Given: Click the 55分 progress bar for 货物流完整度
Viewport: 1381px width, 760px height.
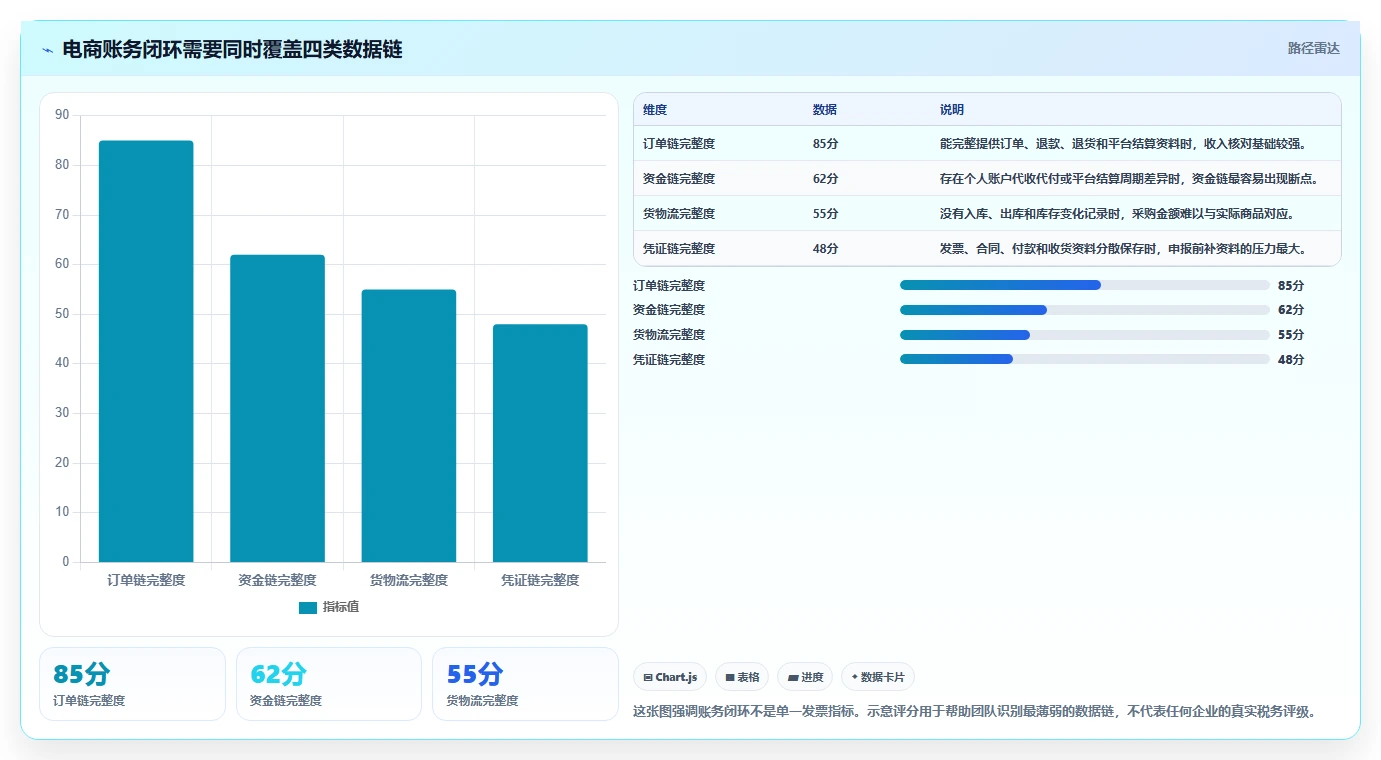Looking at the screenshot, I should point(1085,335).
